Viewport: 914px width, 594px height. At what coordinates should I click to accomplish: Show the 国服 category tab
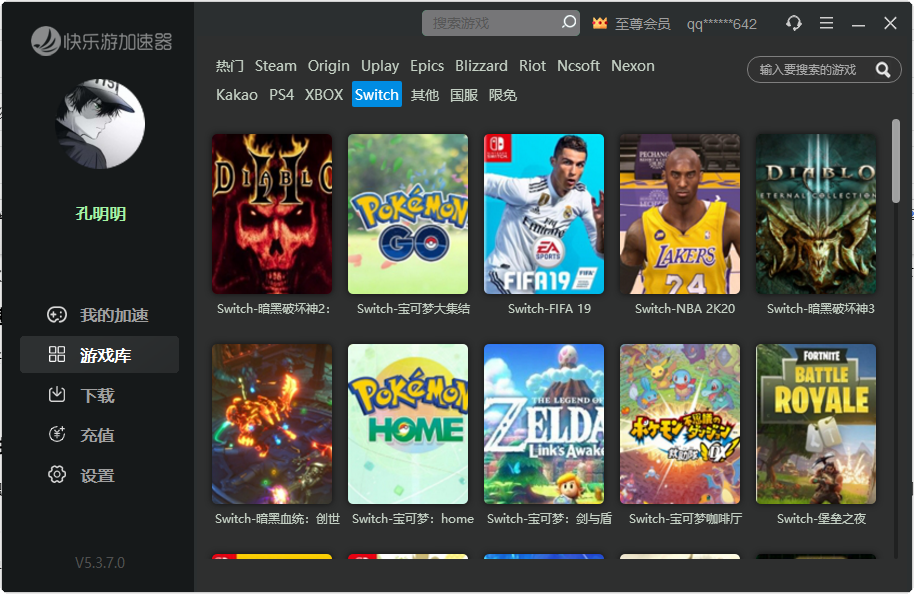pyautogui.click(x=464, y=94)
